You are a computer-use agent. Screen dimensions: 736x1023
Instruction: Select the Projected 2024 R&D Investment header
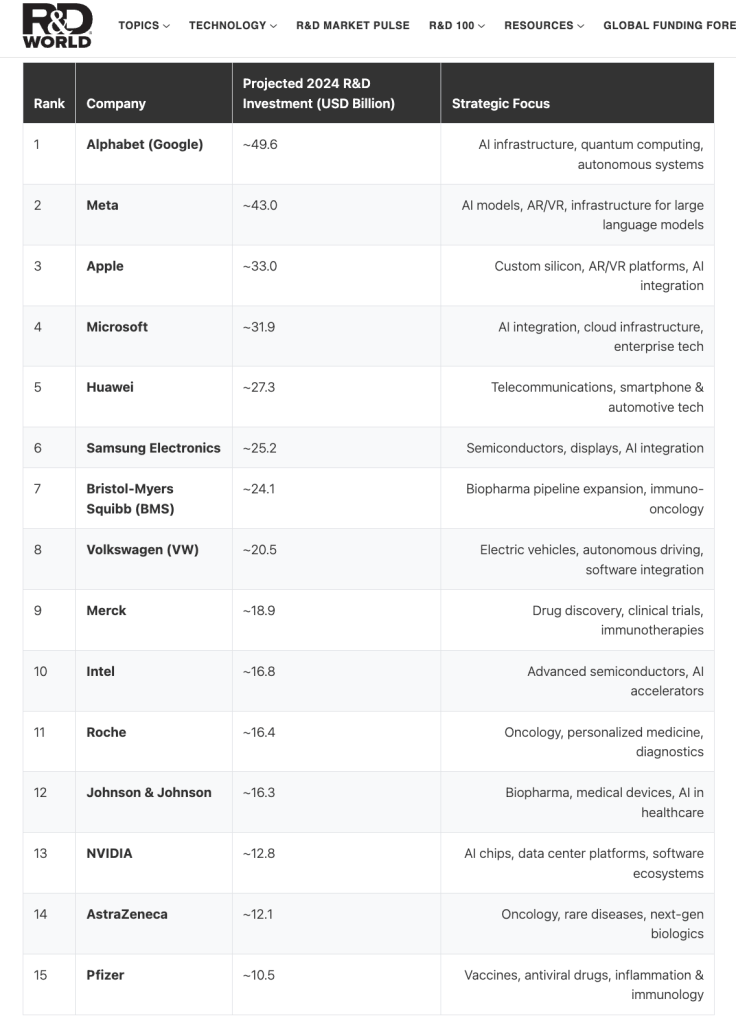[x=318, y=93]
